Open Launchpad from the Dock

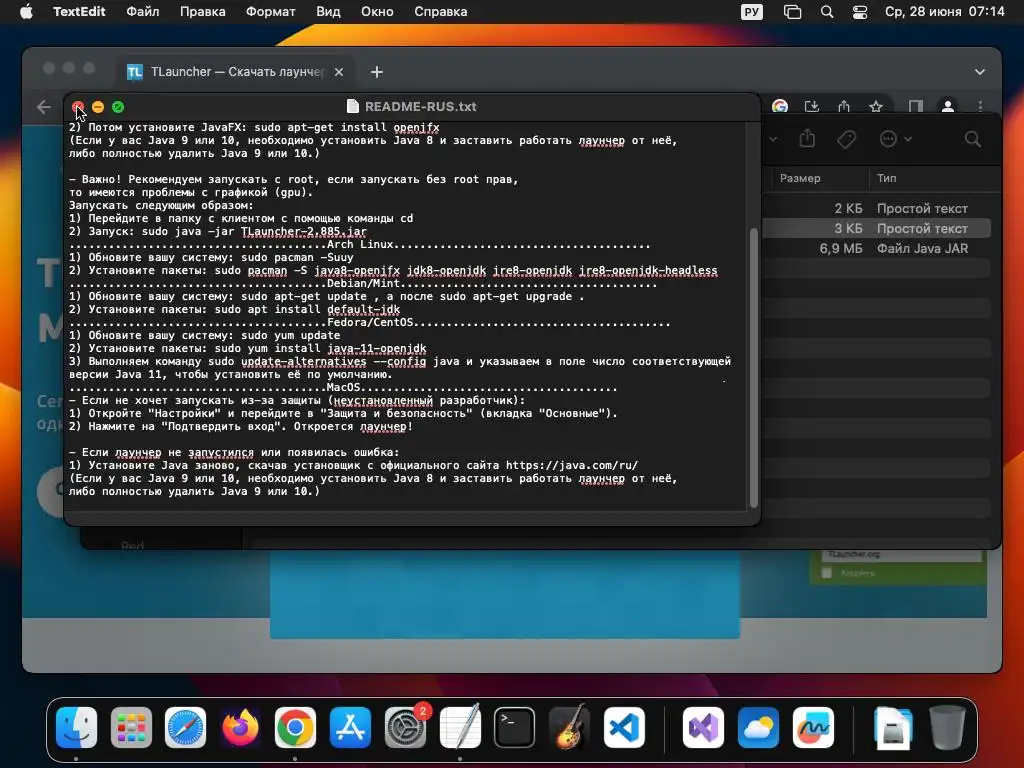[131, 728]
